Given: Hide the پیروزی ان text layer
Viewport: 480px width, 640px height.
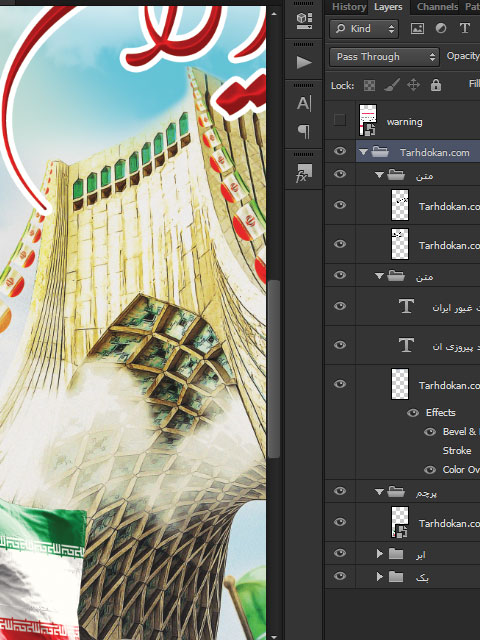Looking at the screenshot, I should pos(340,345).
